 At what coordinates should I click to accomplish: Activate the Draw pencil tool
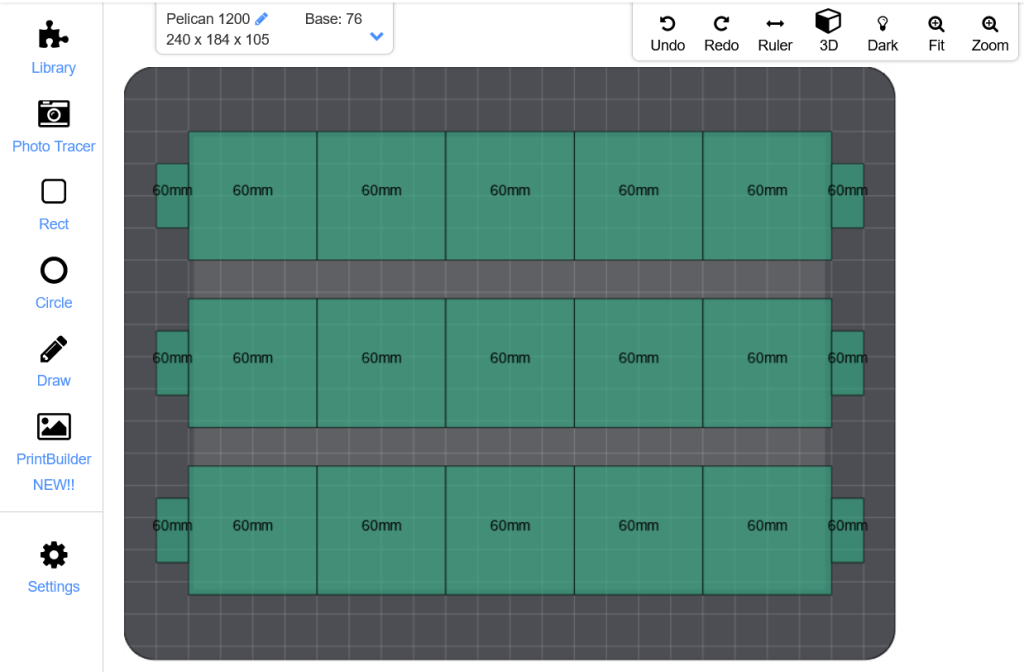pos(53,349)
